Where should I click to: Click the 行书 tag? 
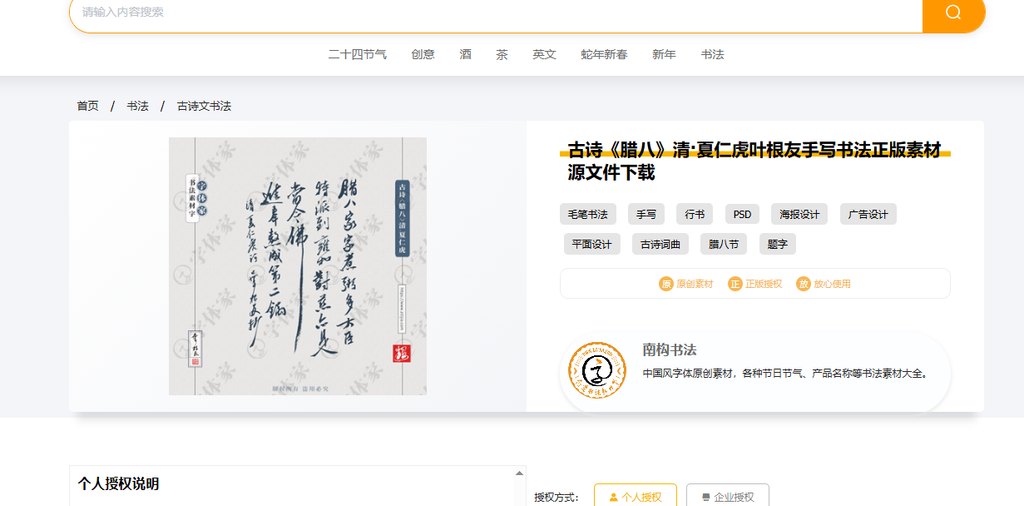[x=695, y=214]
